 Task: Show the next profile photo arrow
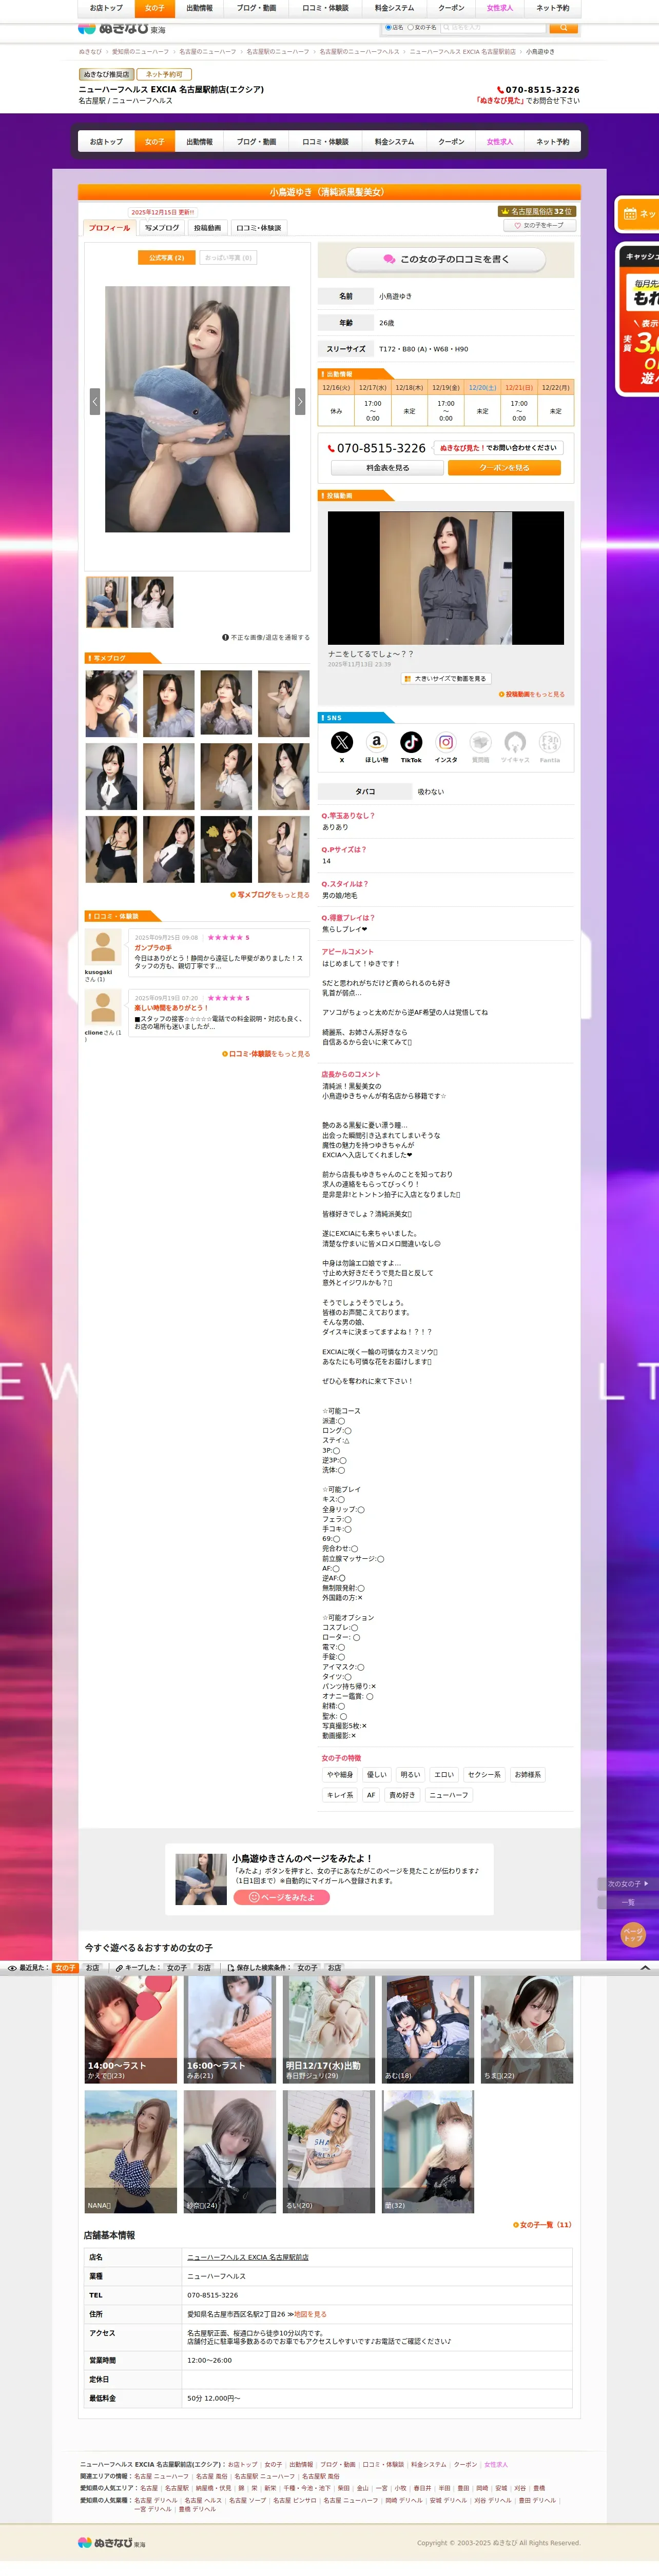pos(300,401)
